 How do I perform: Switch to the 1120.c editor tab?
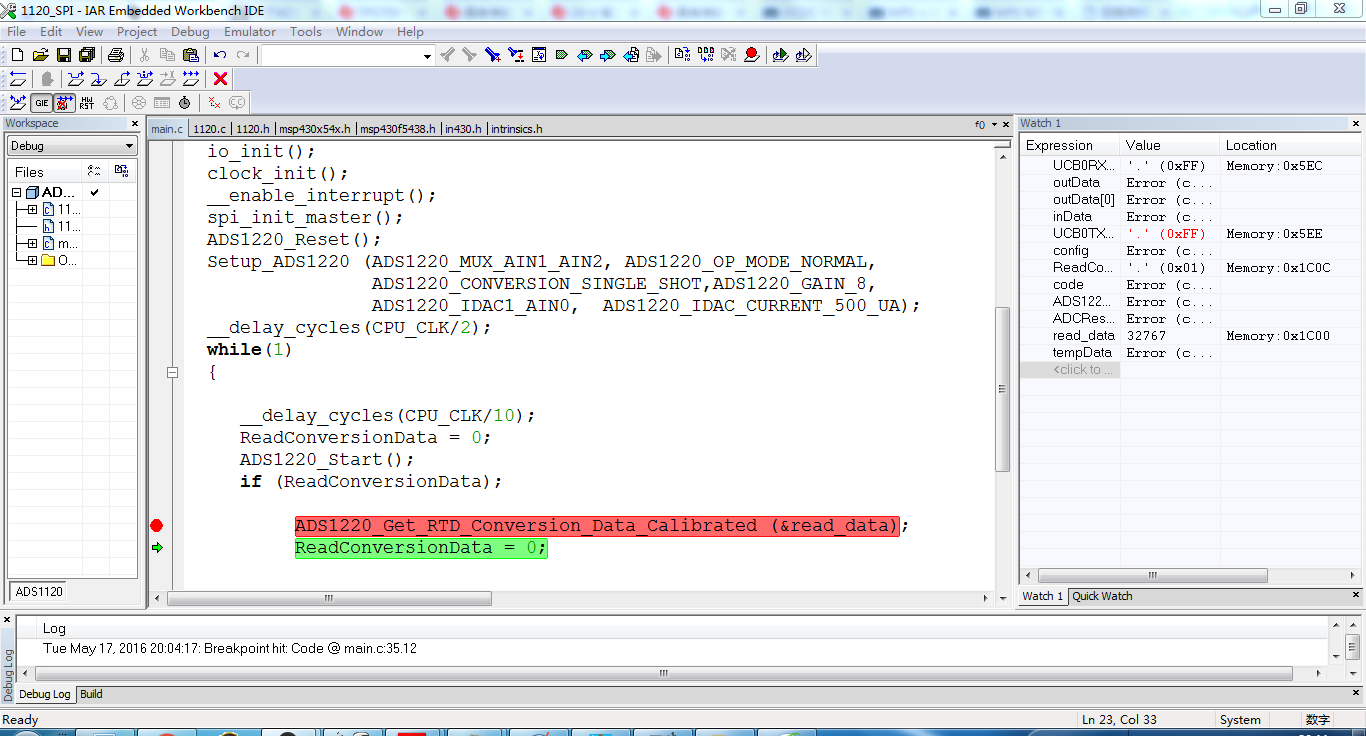point(210,129)
